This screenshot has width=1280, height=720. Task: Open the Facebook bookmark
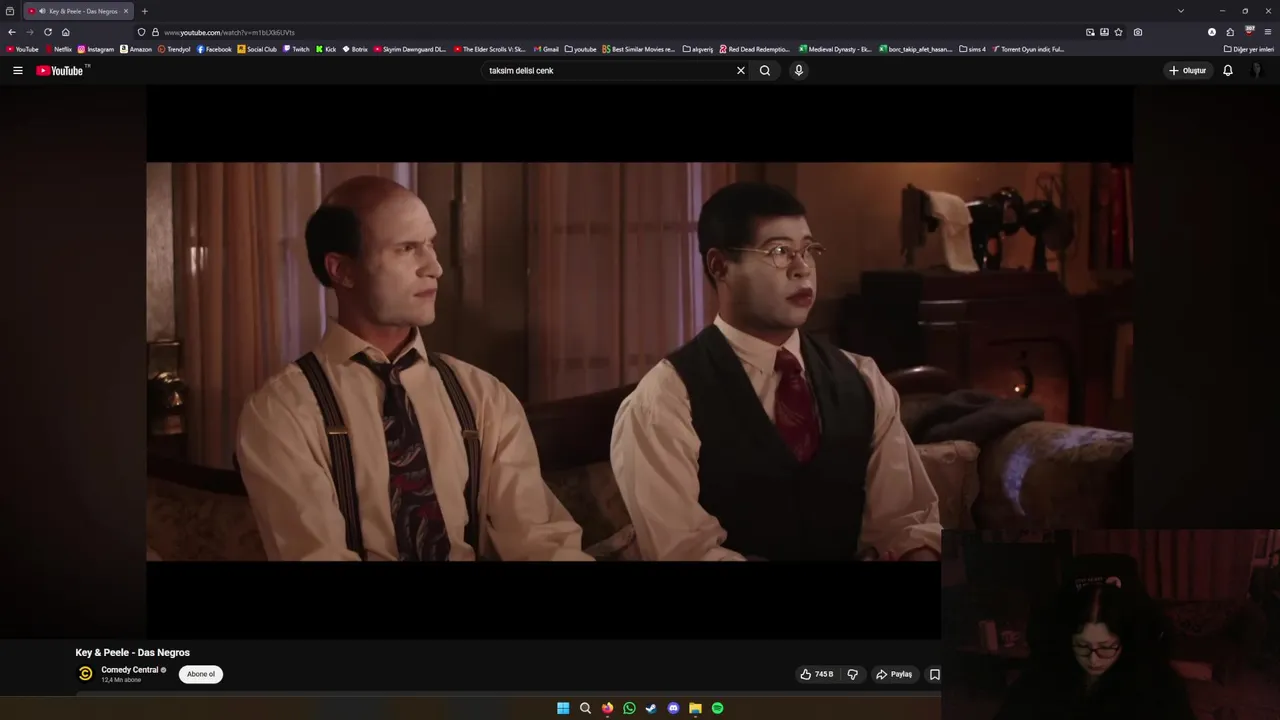[x=214, y=49]
